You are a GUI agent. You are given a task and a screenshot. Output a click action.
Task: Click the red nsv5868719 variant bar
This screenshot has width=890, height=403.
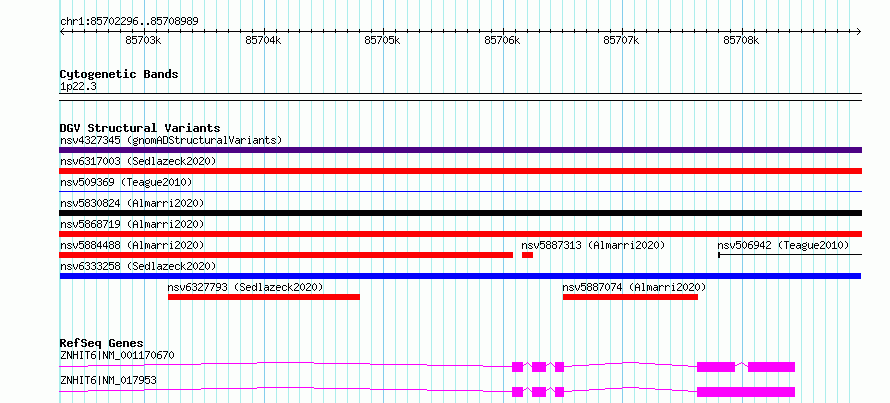pyautogui.click(x=460, y=234)
